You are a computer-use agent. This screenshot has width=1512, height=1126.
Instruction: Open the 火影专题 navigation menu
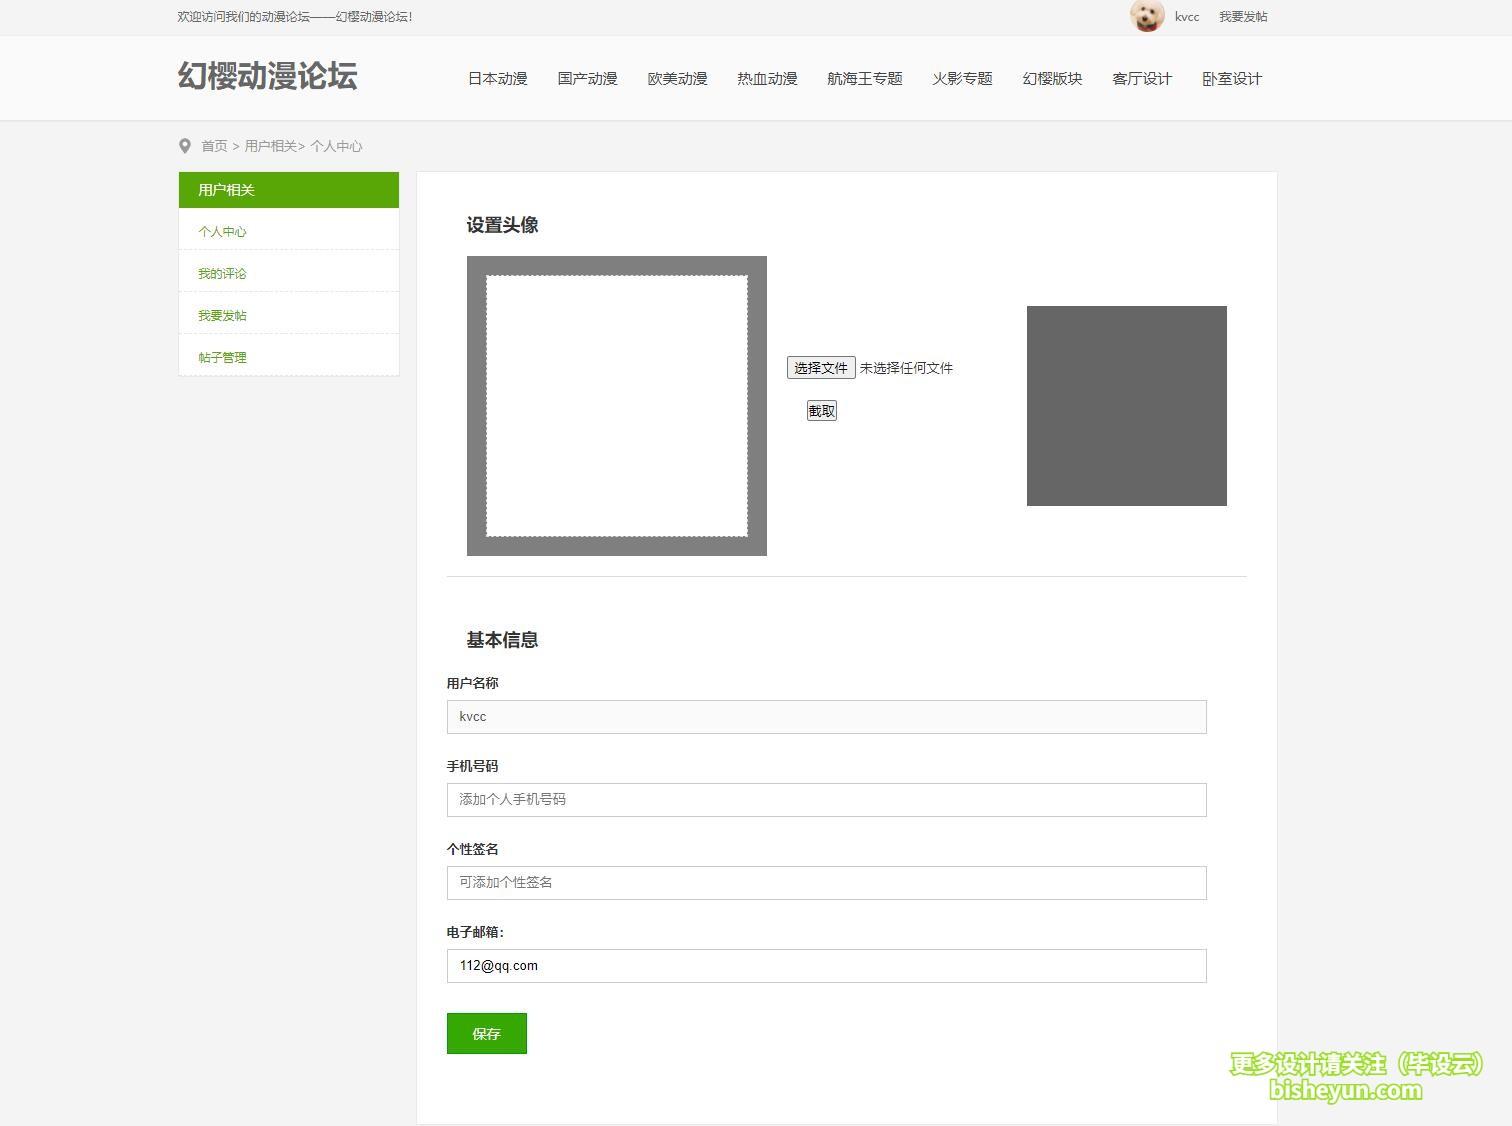(x=963, y=79)
